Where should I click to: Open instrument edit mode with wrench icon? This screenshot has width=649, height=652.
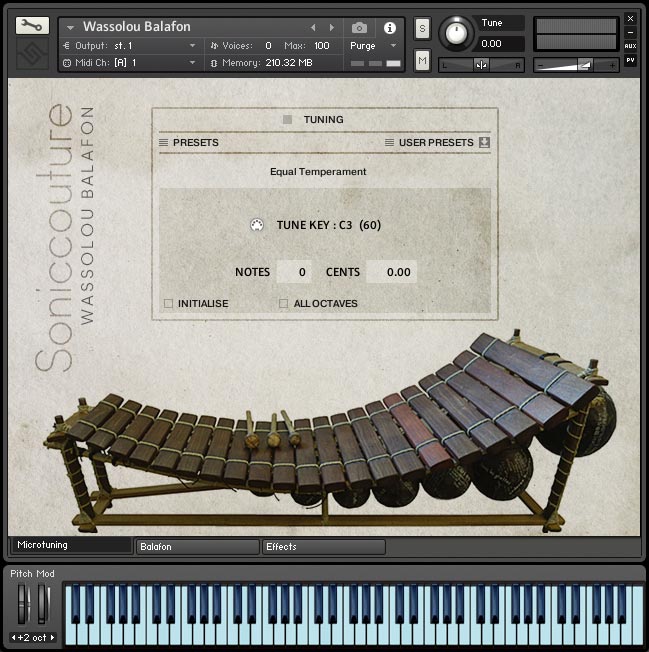tap(32, 26)
